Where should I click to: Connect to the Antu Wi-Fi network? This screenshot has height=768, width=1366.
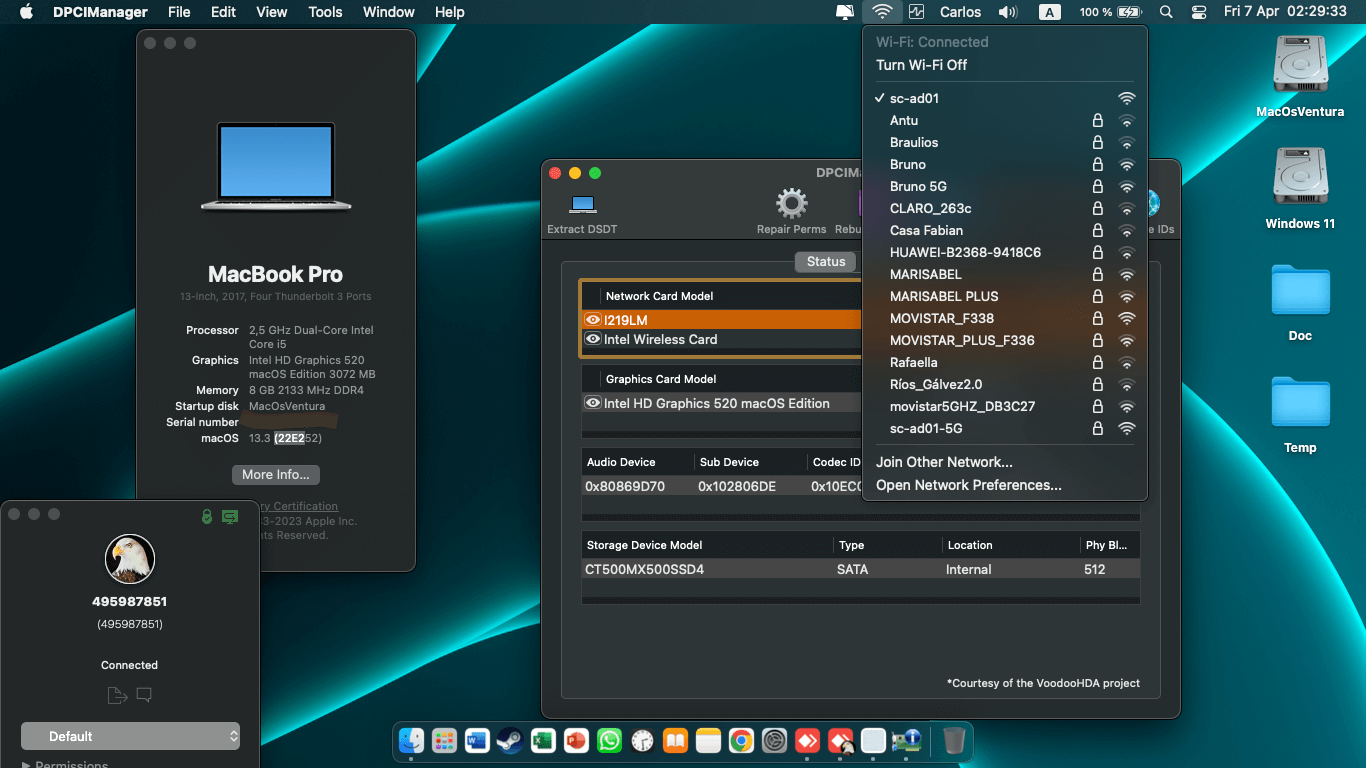(x=1005, y=120)
